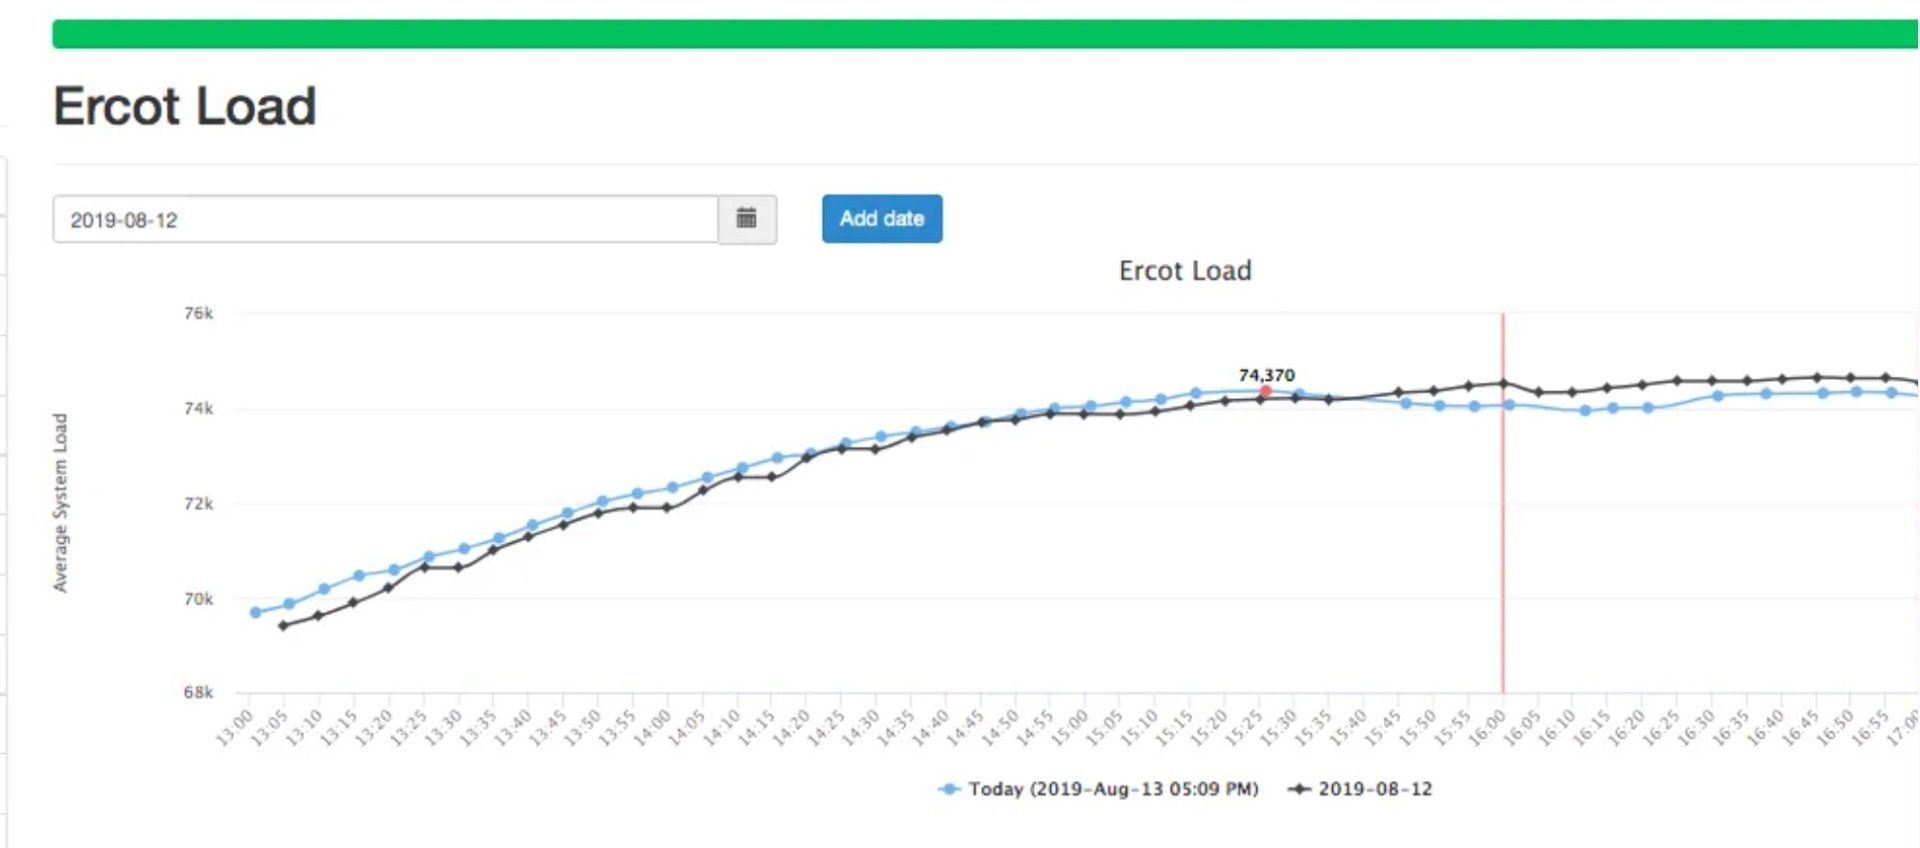The width and height of the screenshot is (1920, 848).
Task: Select the red 74,370 peak data point
Action: tap(1266, 391)
